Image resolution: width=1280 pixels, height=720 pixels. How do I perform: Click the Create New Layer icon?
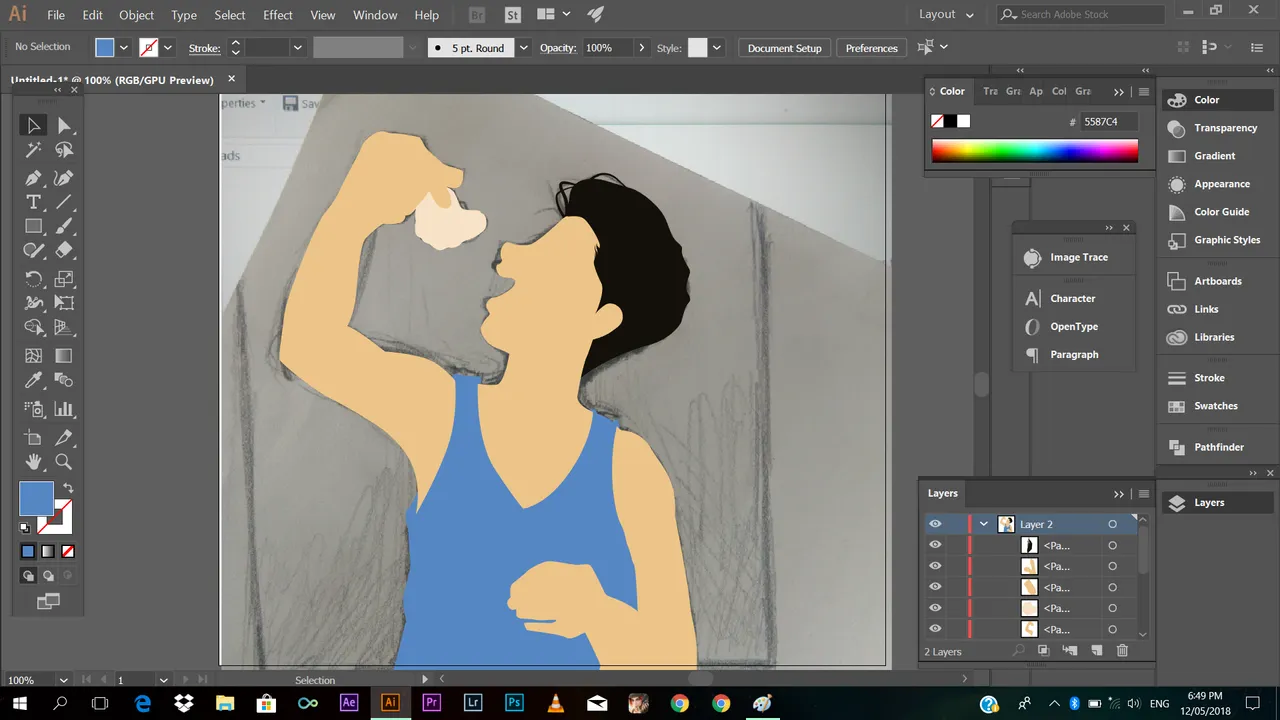coord(1096,651)
